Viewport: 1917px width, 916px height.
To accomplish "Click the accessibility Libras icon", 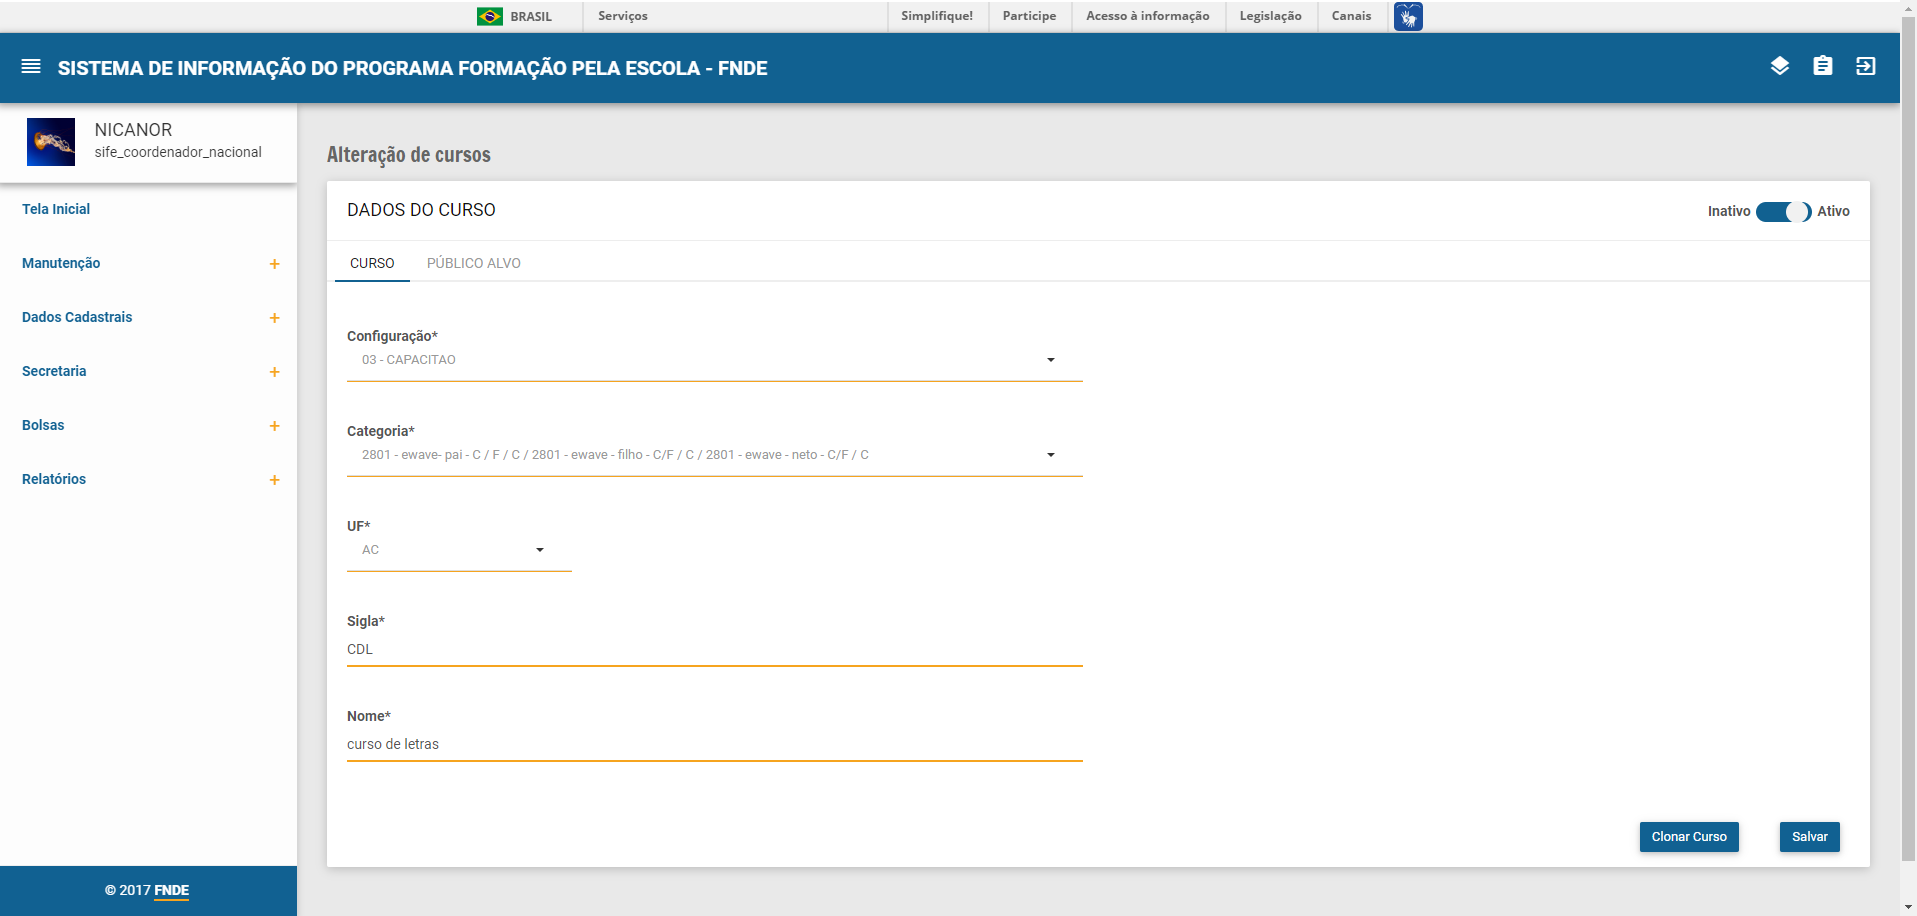I will (x=1407, y=16).
